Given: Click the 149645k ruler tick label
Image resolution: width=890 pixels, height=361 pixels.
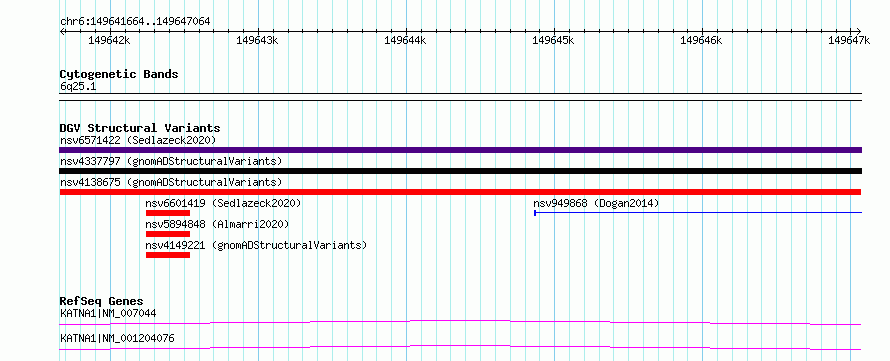Looking at the screenshot, I should click(553, 40).
